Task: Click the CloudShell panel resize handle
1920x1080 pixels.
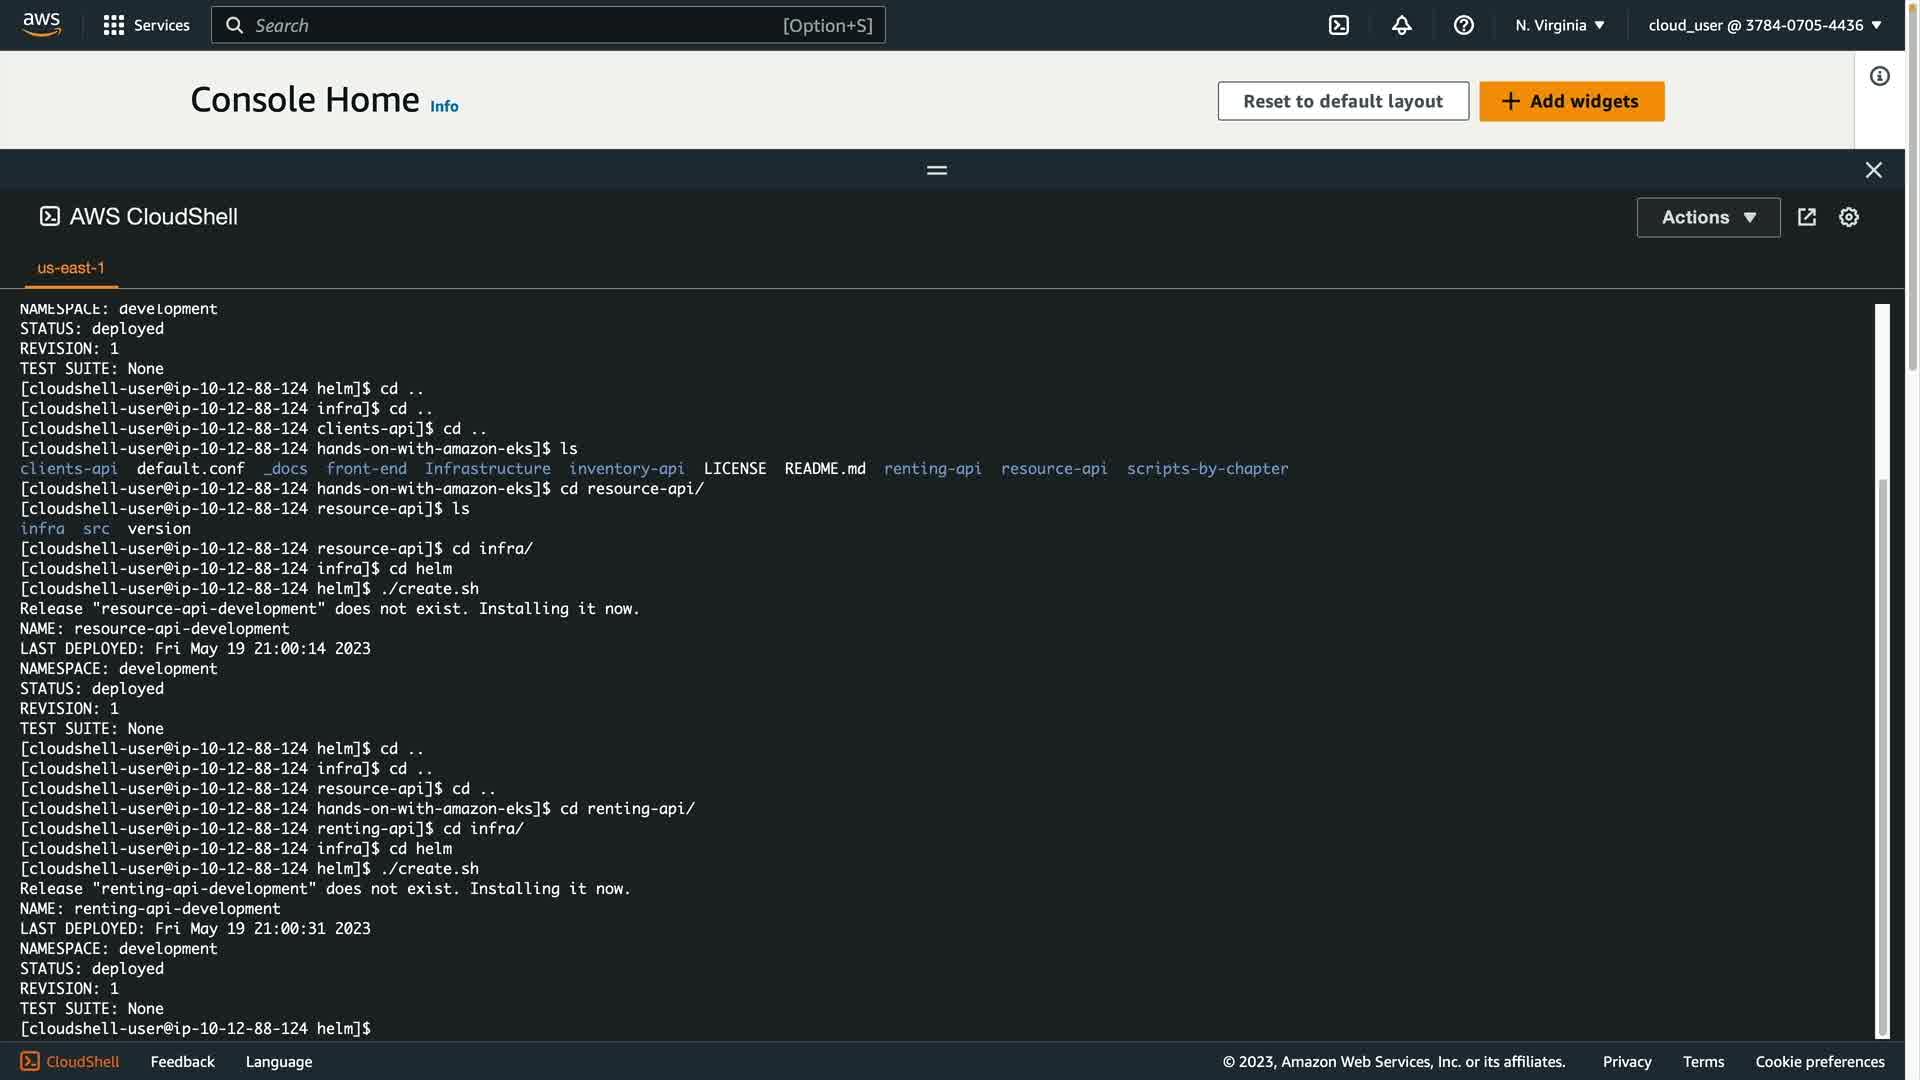Action: [936, 170]
